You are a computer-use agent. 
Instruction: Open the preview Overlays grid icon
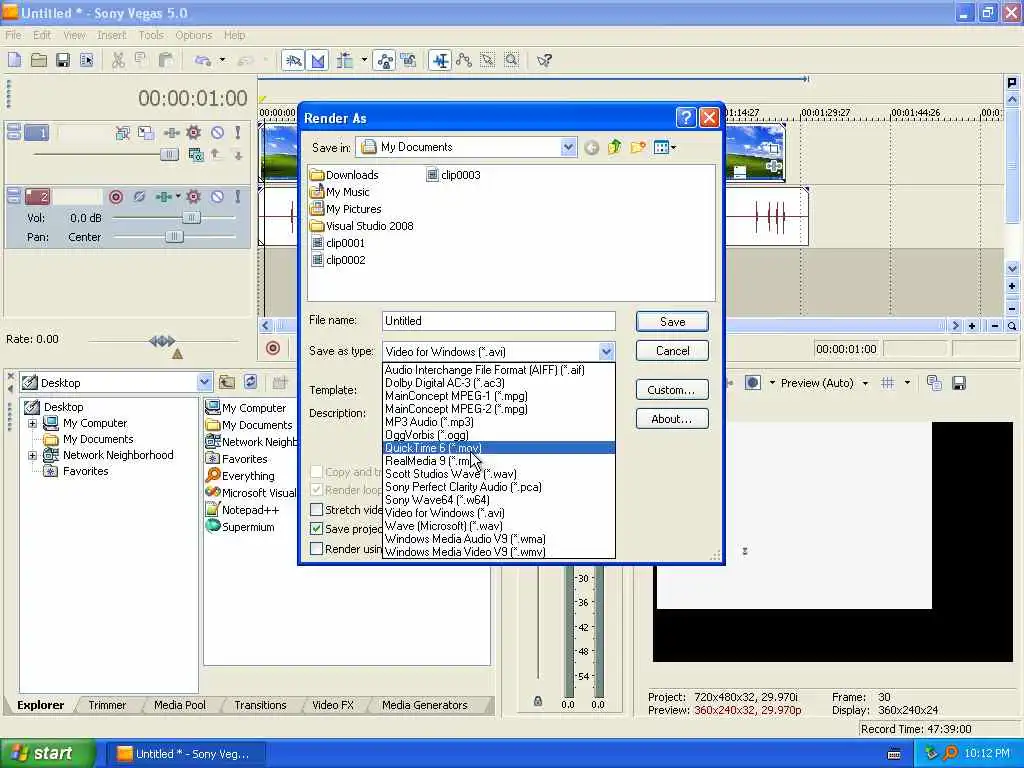point(888,383)
